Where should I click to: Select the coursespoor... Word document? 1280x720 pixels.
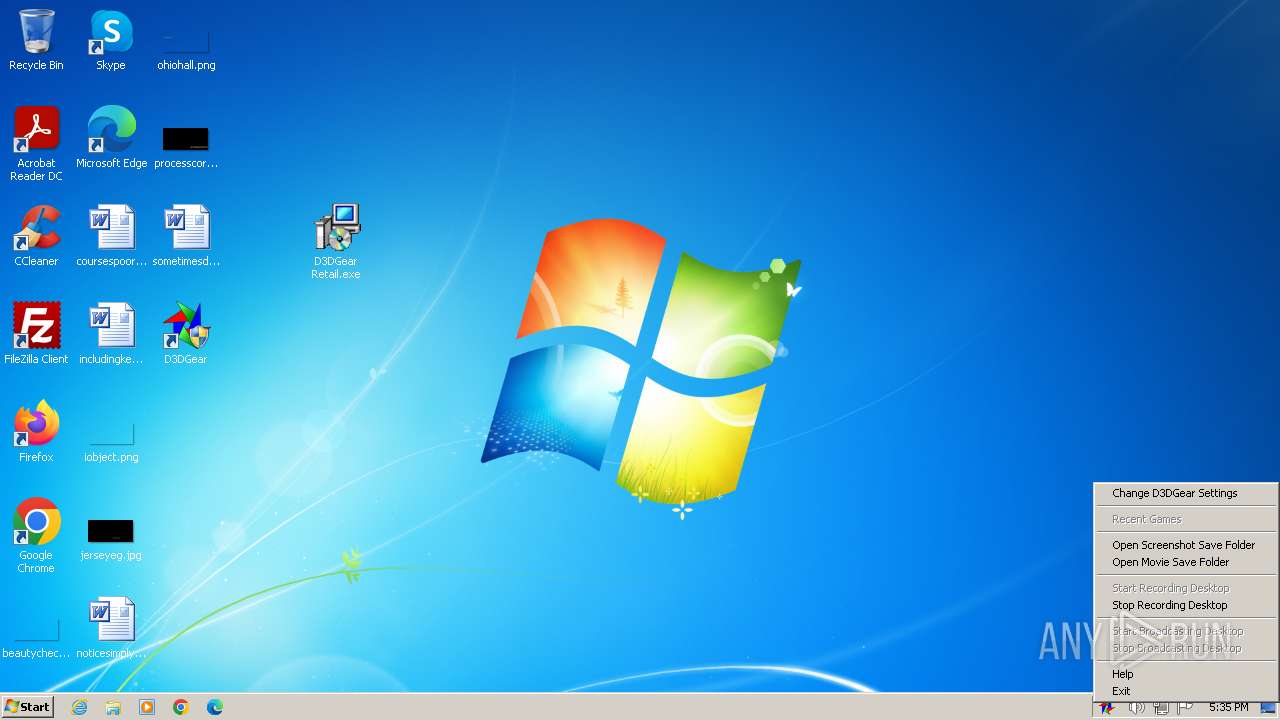[111, 236]
